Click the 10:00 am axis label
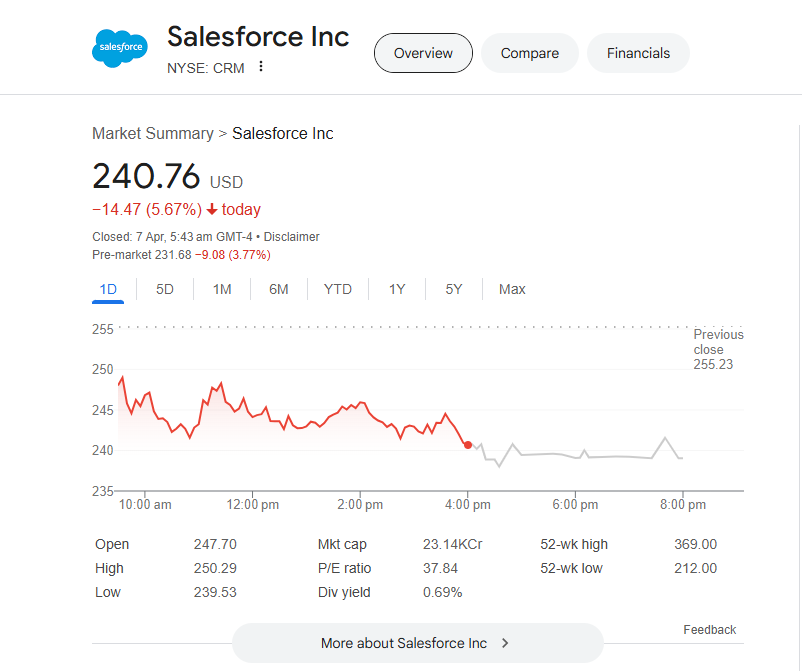The image size is (802, 671). coord(145,505)
